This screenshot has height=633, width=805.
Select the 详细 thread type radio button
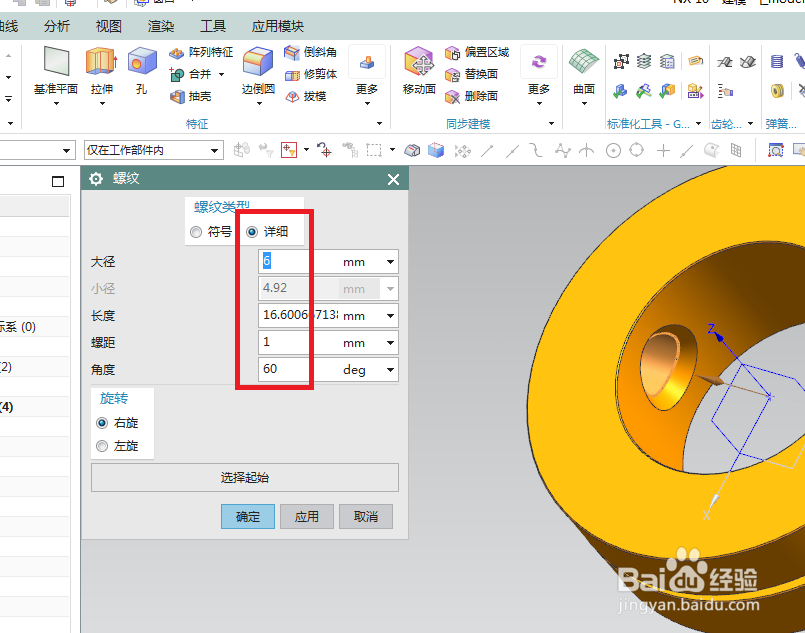pyautogui.click(x=249, y=231)
